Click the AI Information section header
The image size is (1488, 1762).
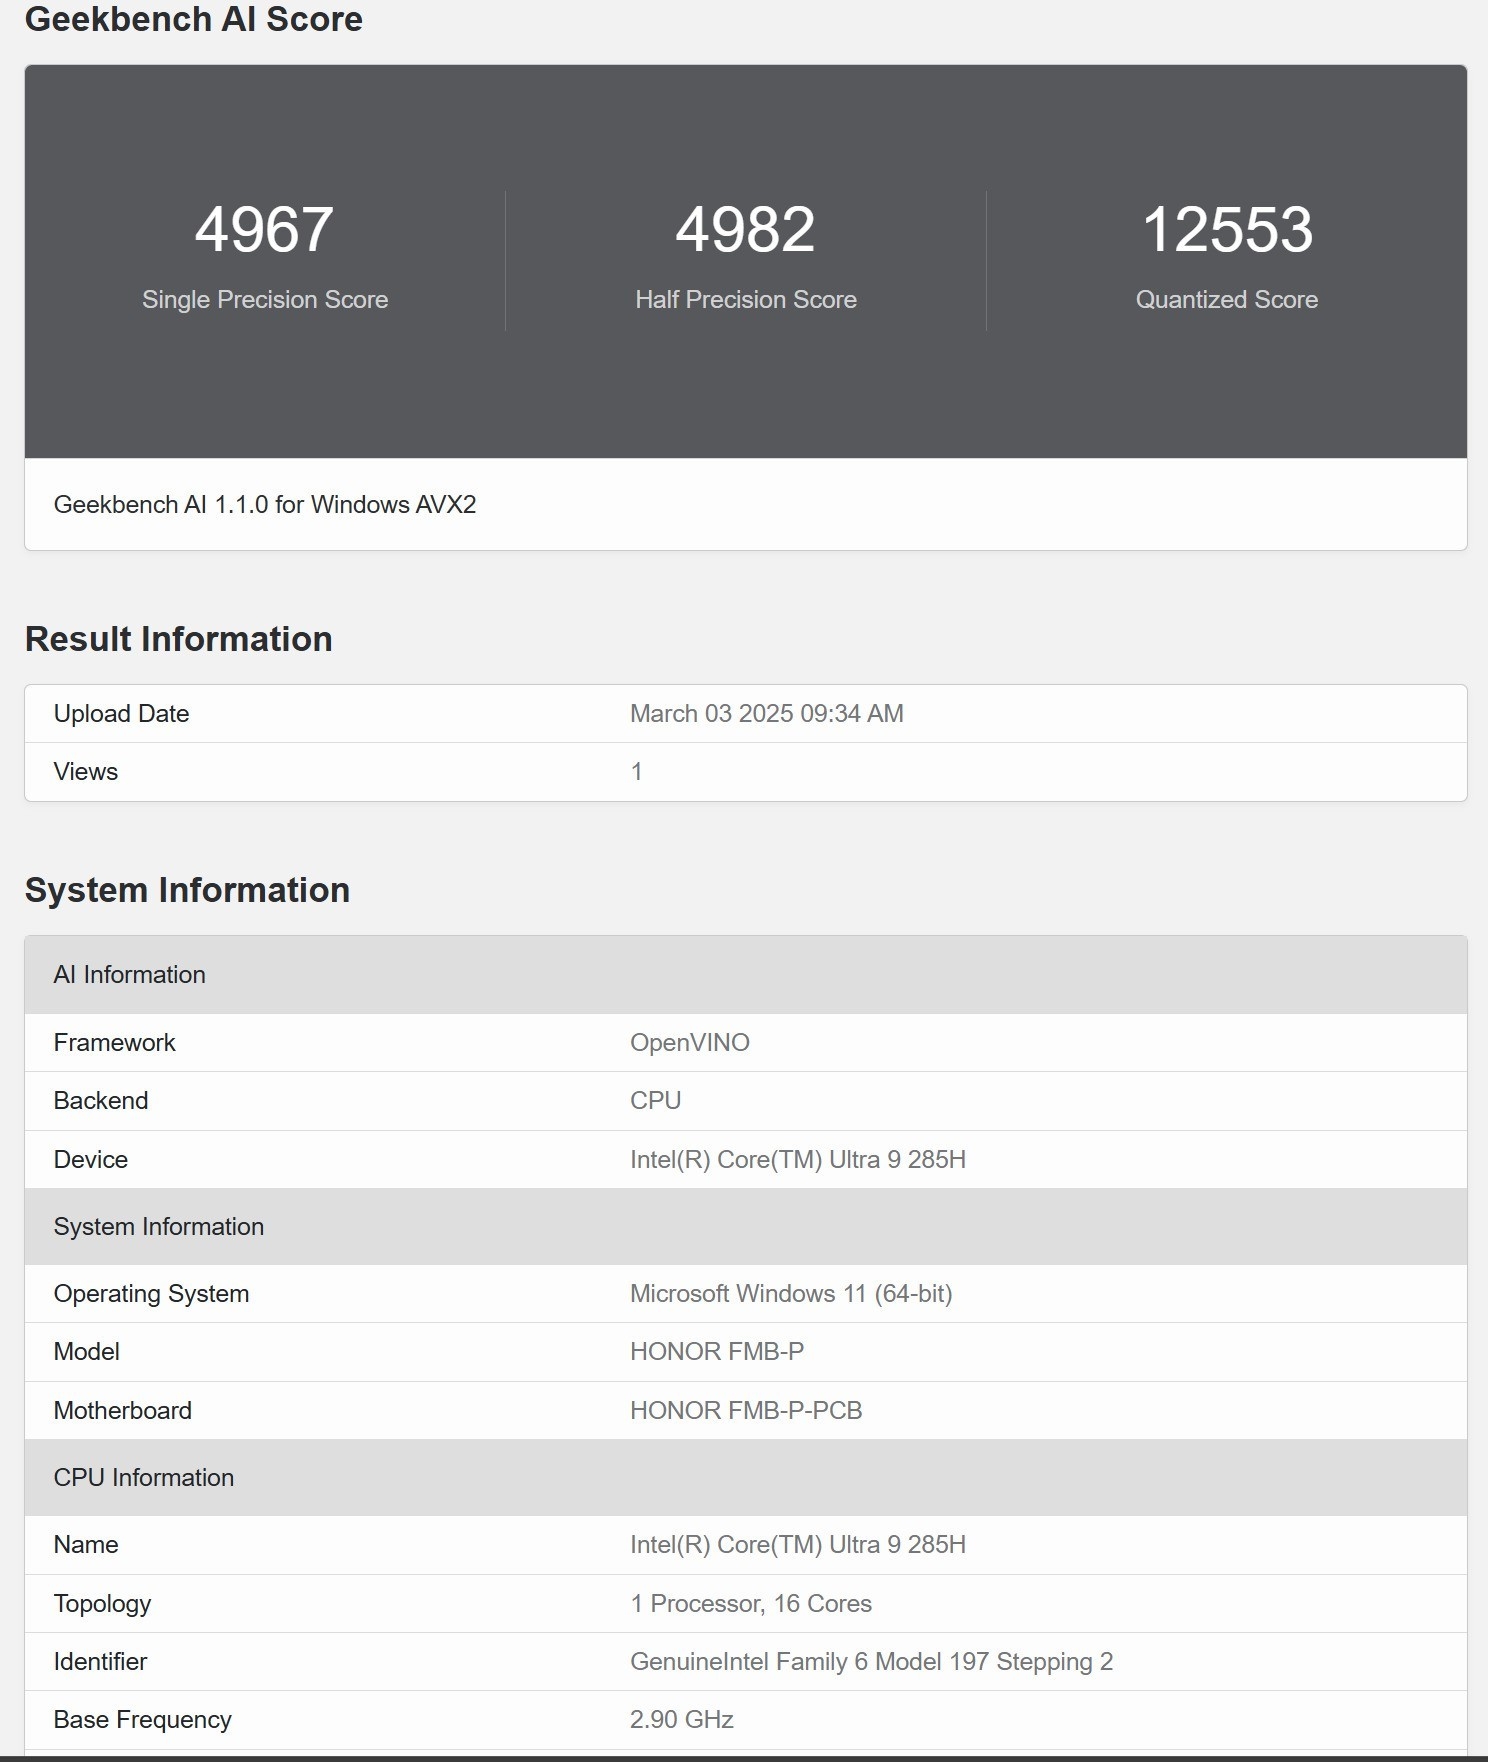130,975
